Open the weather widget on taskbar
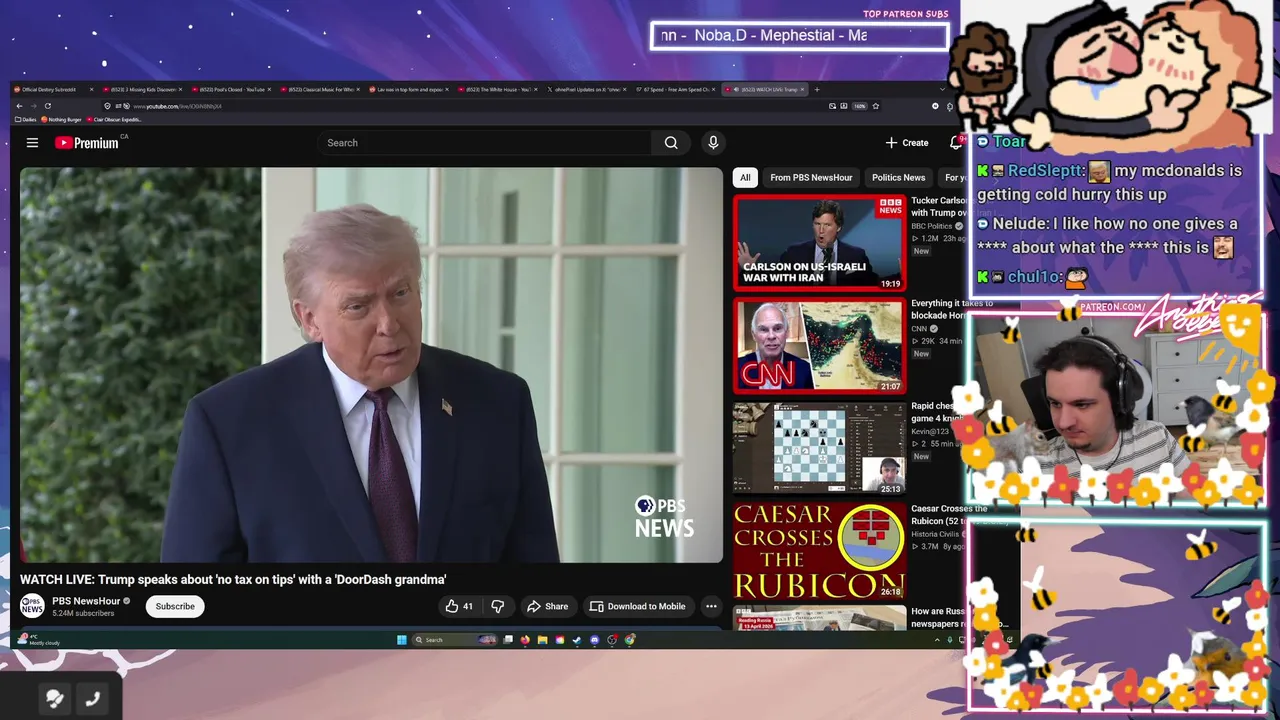 click(37, 640)
